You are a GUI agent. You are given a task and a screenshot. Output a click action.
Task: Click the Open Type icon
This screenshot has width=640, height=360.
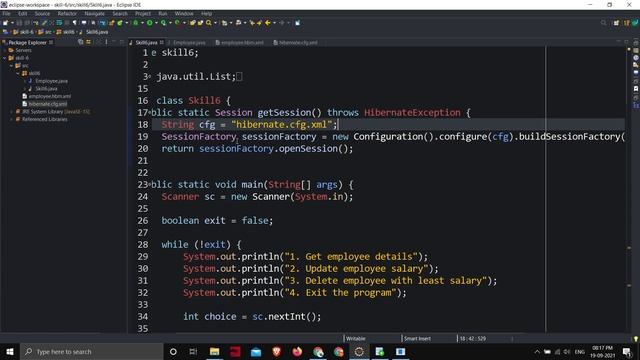(x=193, y=23)
